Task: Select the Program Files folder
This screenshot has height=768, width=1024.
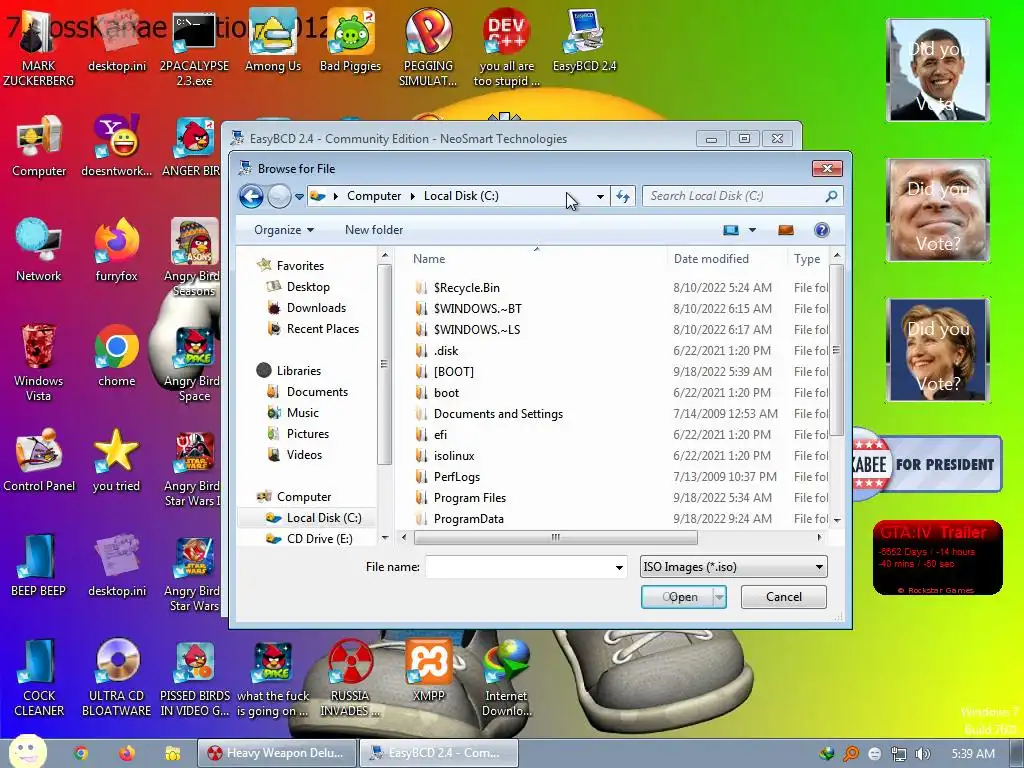Action: [470, 498]
